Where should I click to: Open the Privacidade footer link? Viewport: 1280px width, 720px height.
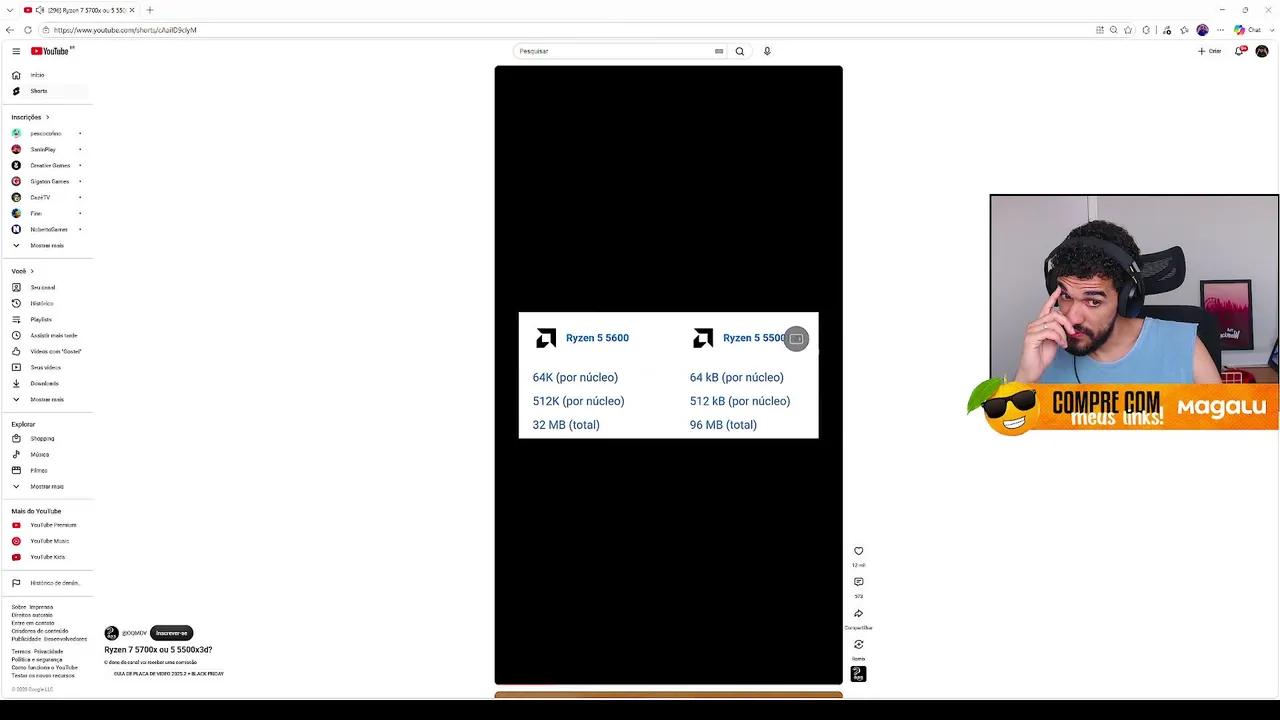(x=48, y=651)
